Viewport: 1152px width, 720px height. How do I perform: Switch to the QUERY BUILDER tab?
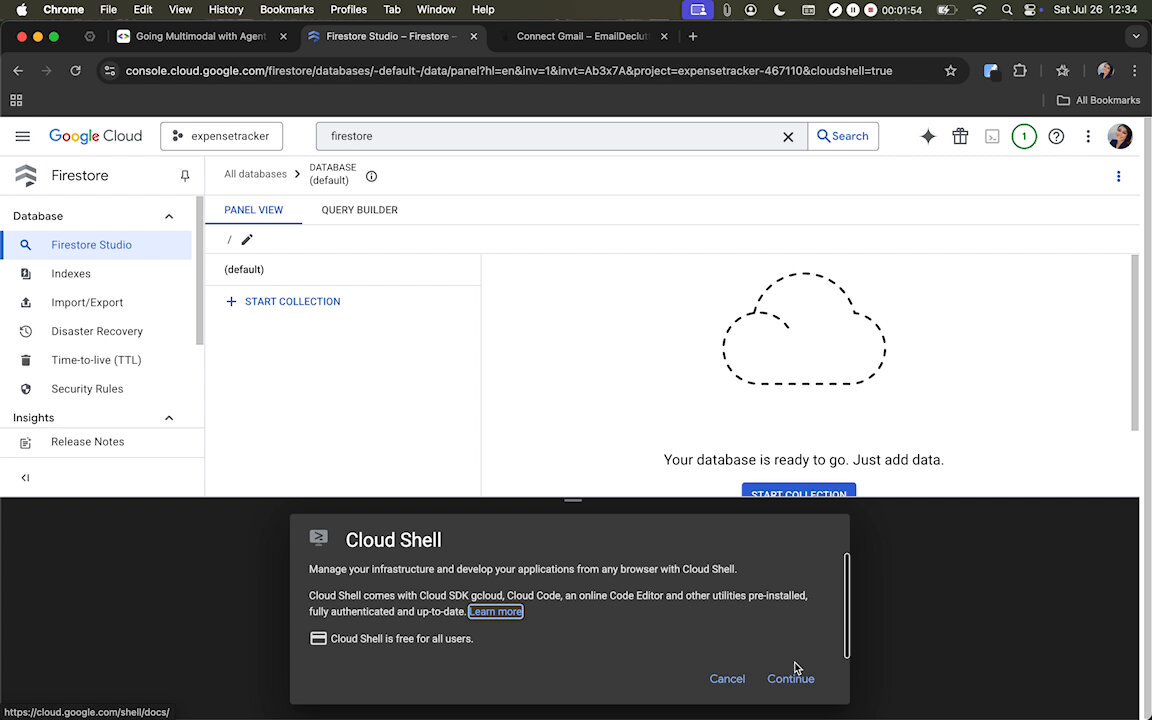359,209
